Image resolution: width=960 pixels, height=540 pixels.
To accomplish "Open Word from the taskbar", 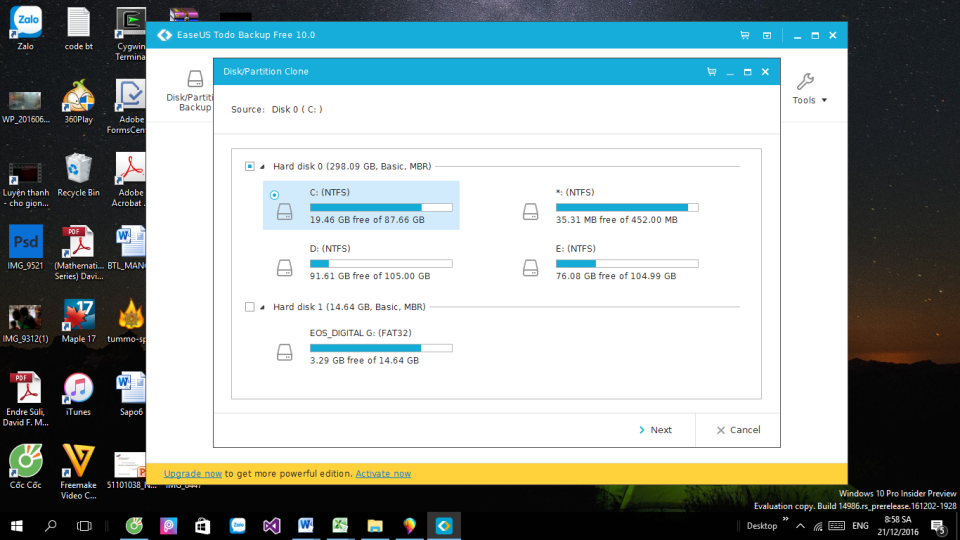I will (x=306, y=526).
